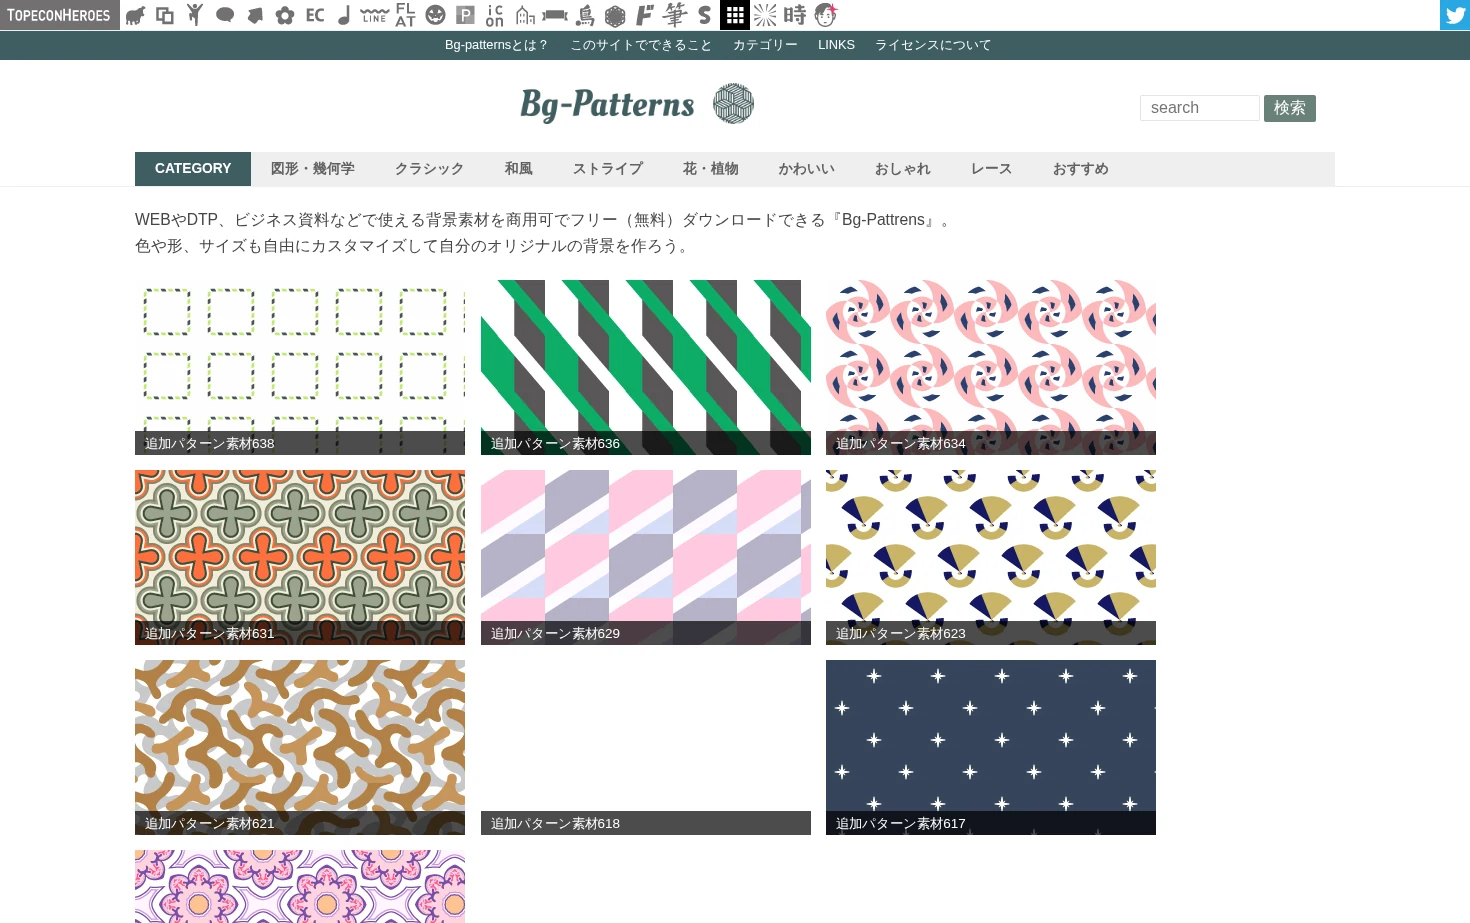
Task: Open the waving flag icon site
Action: click(255, 15)
